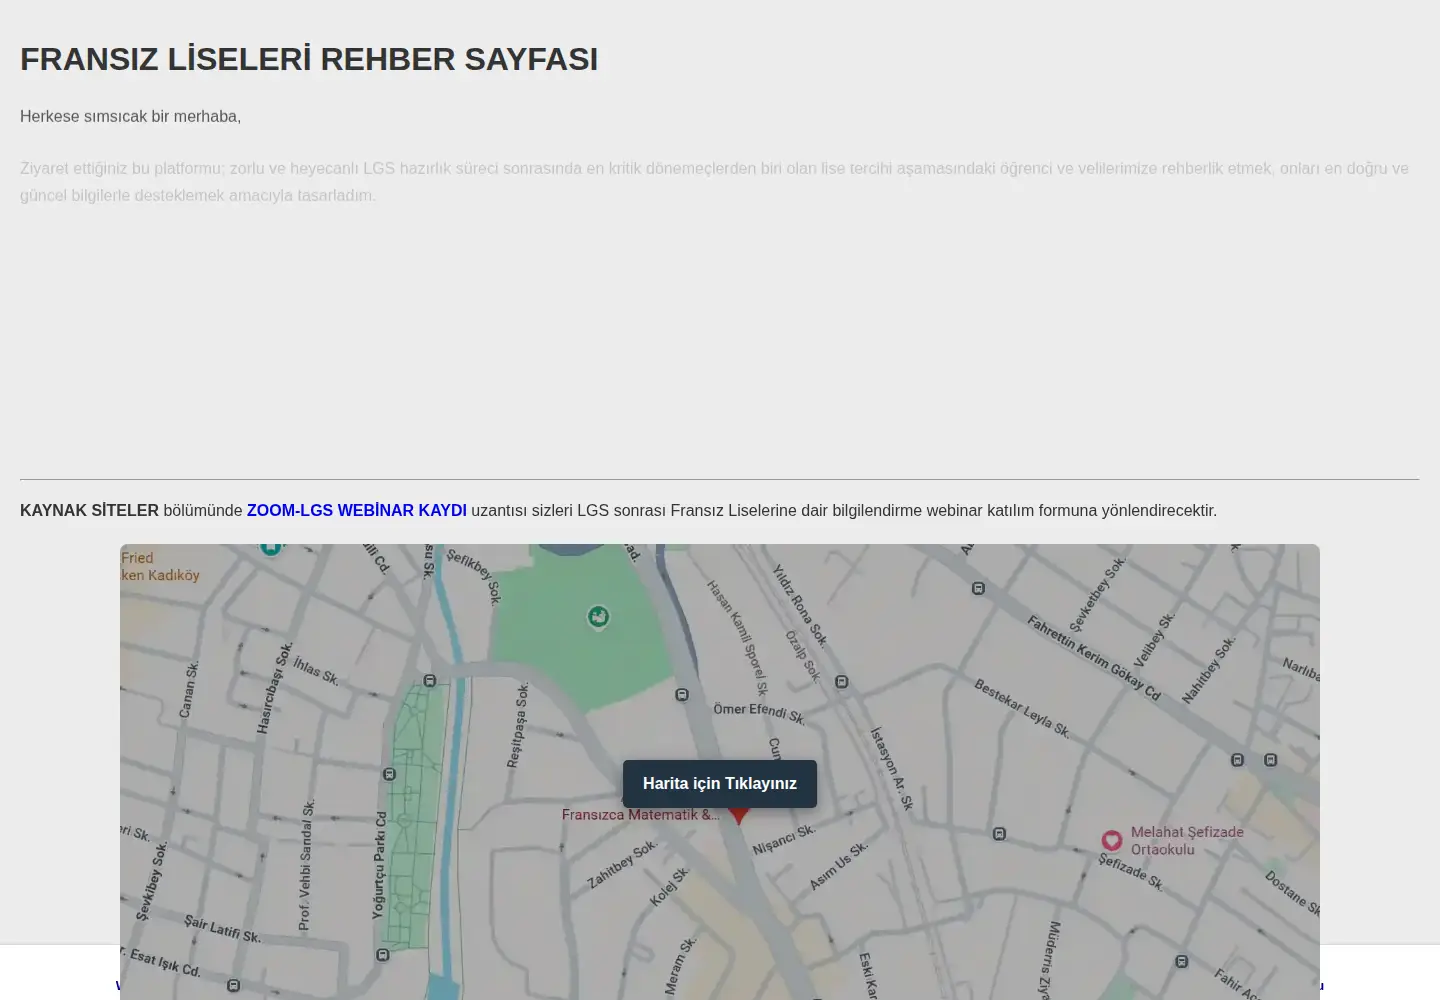Click the pink heart marker for Melahat Şefizade Ortaokulu
Screen dimensions: 1440x1000
[x=1112, y=841]
